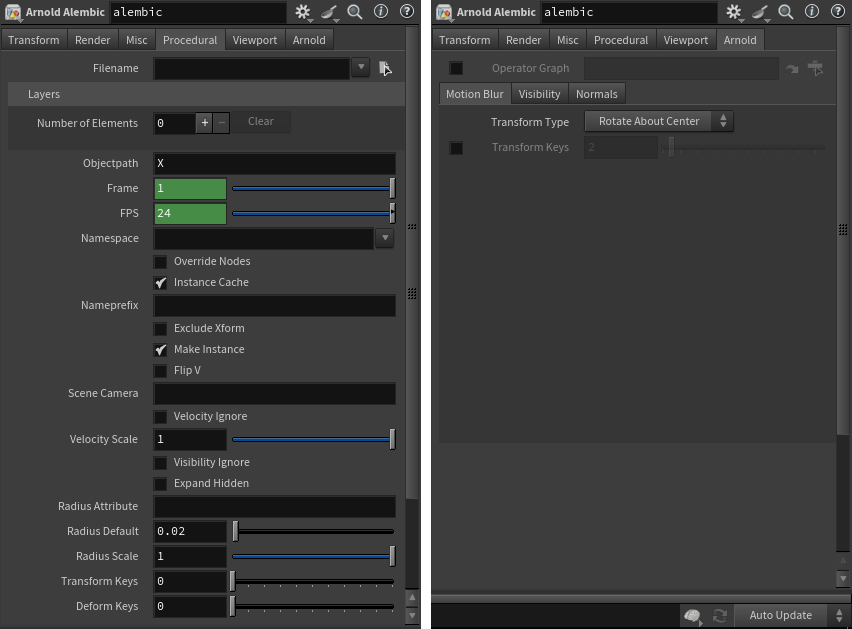Uncheck the Instance Cache checkbox
This screenshot has width=852, height=629.
click(x=160, y=283)
